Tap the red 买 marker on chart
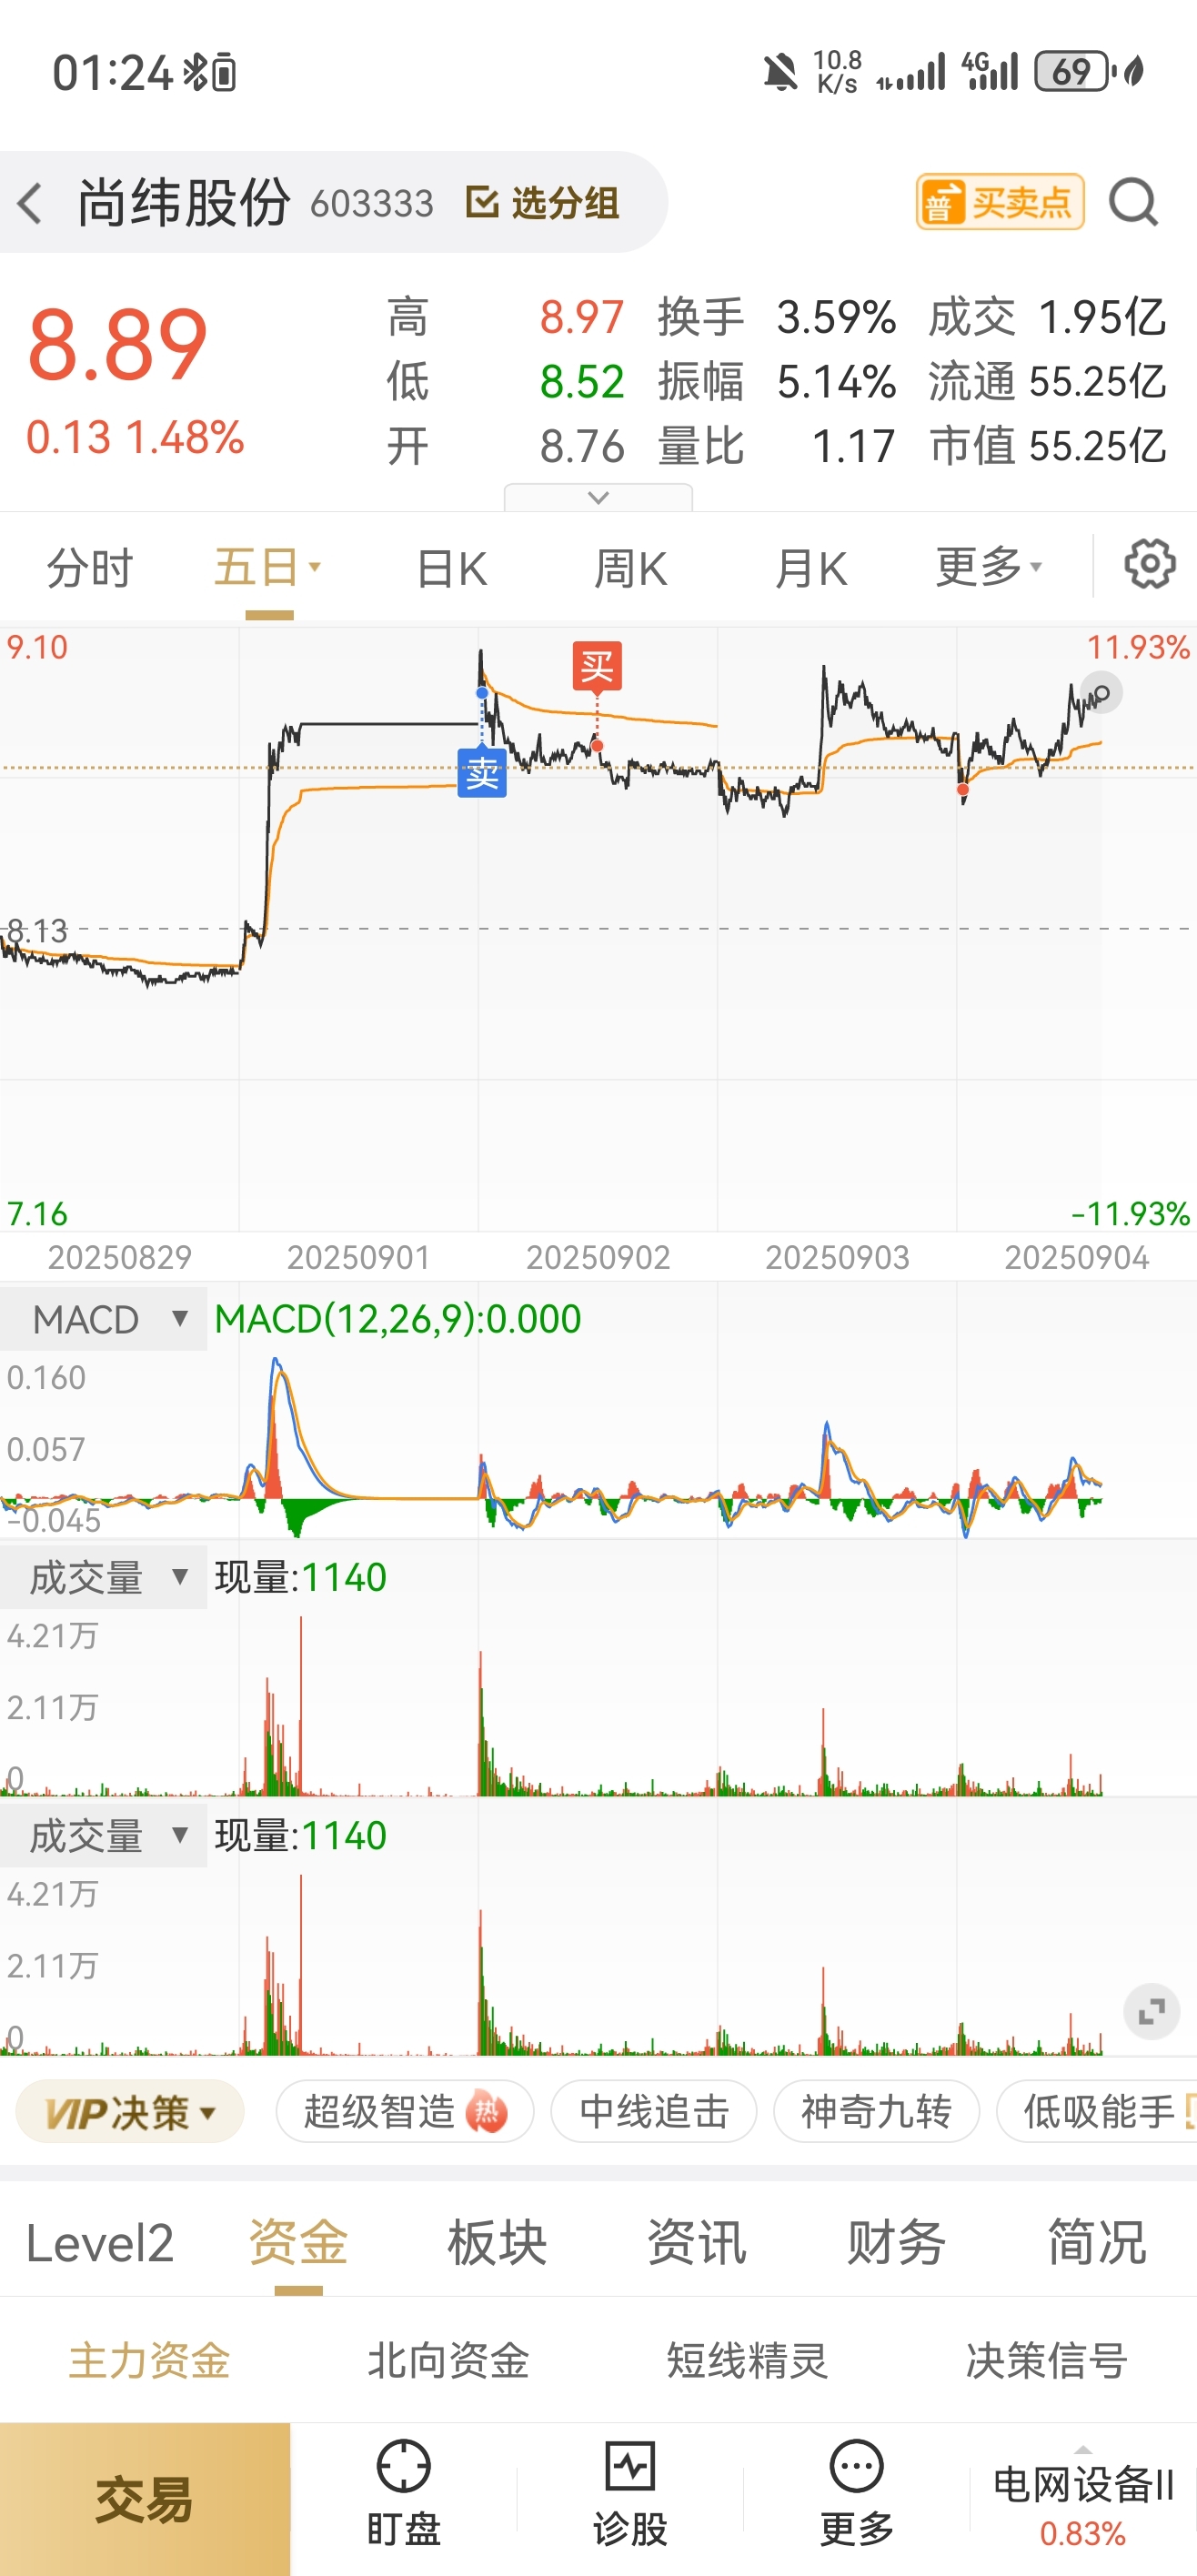The height and width of the screenshot is (2576, 1197). [597, 666]
